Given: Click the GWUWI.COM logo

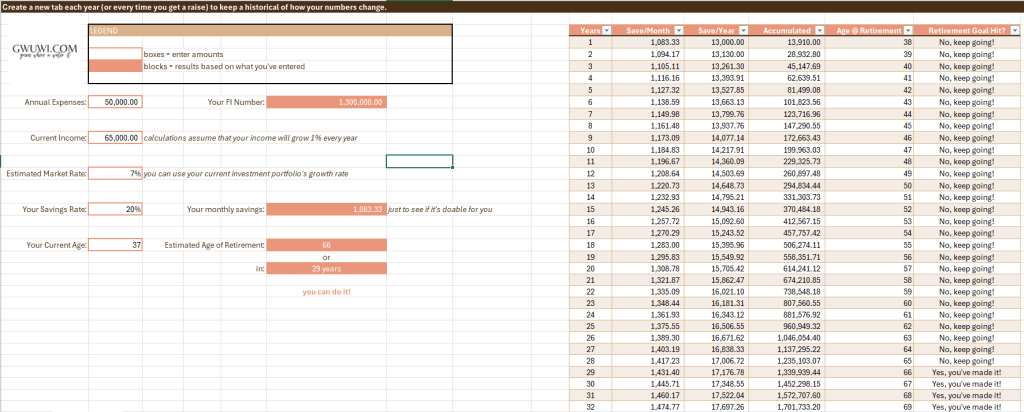Looking at the screenshot, I should pos(41,51).
